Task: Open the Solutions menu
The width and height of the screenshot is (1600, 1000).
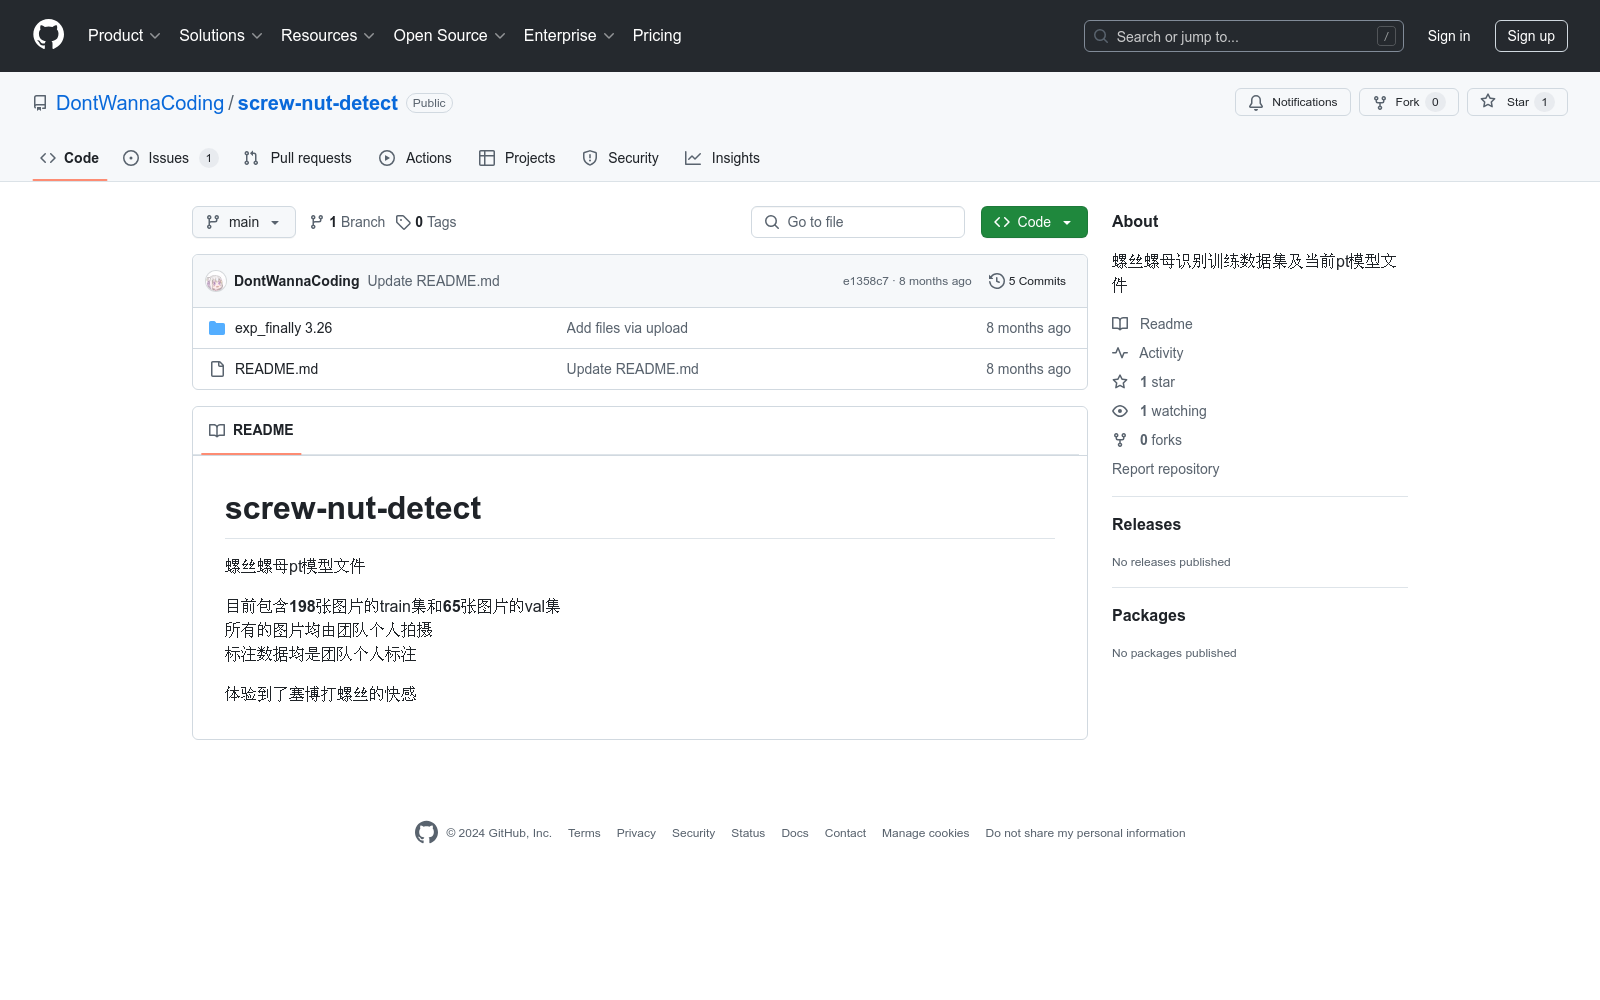Action: pos(221,36)
